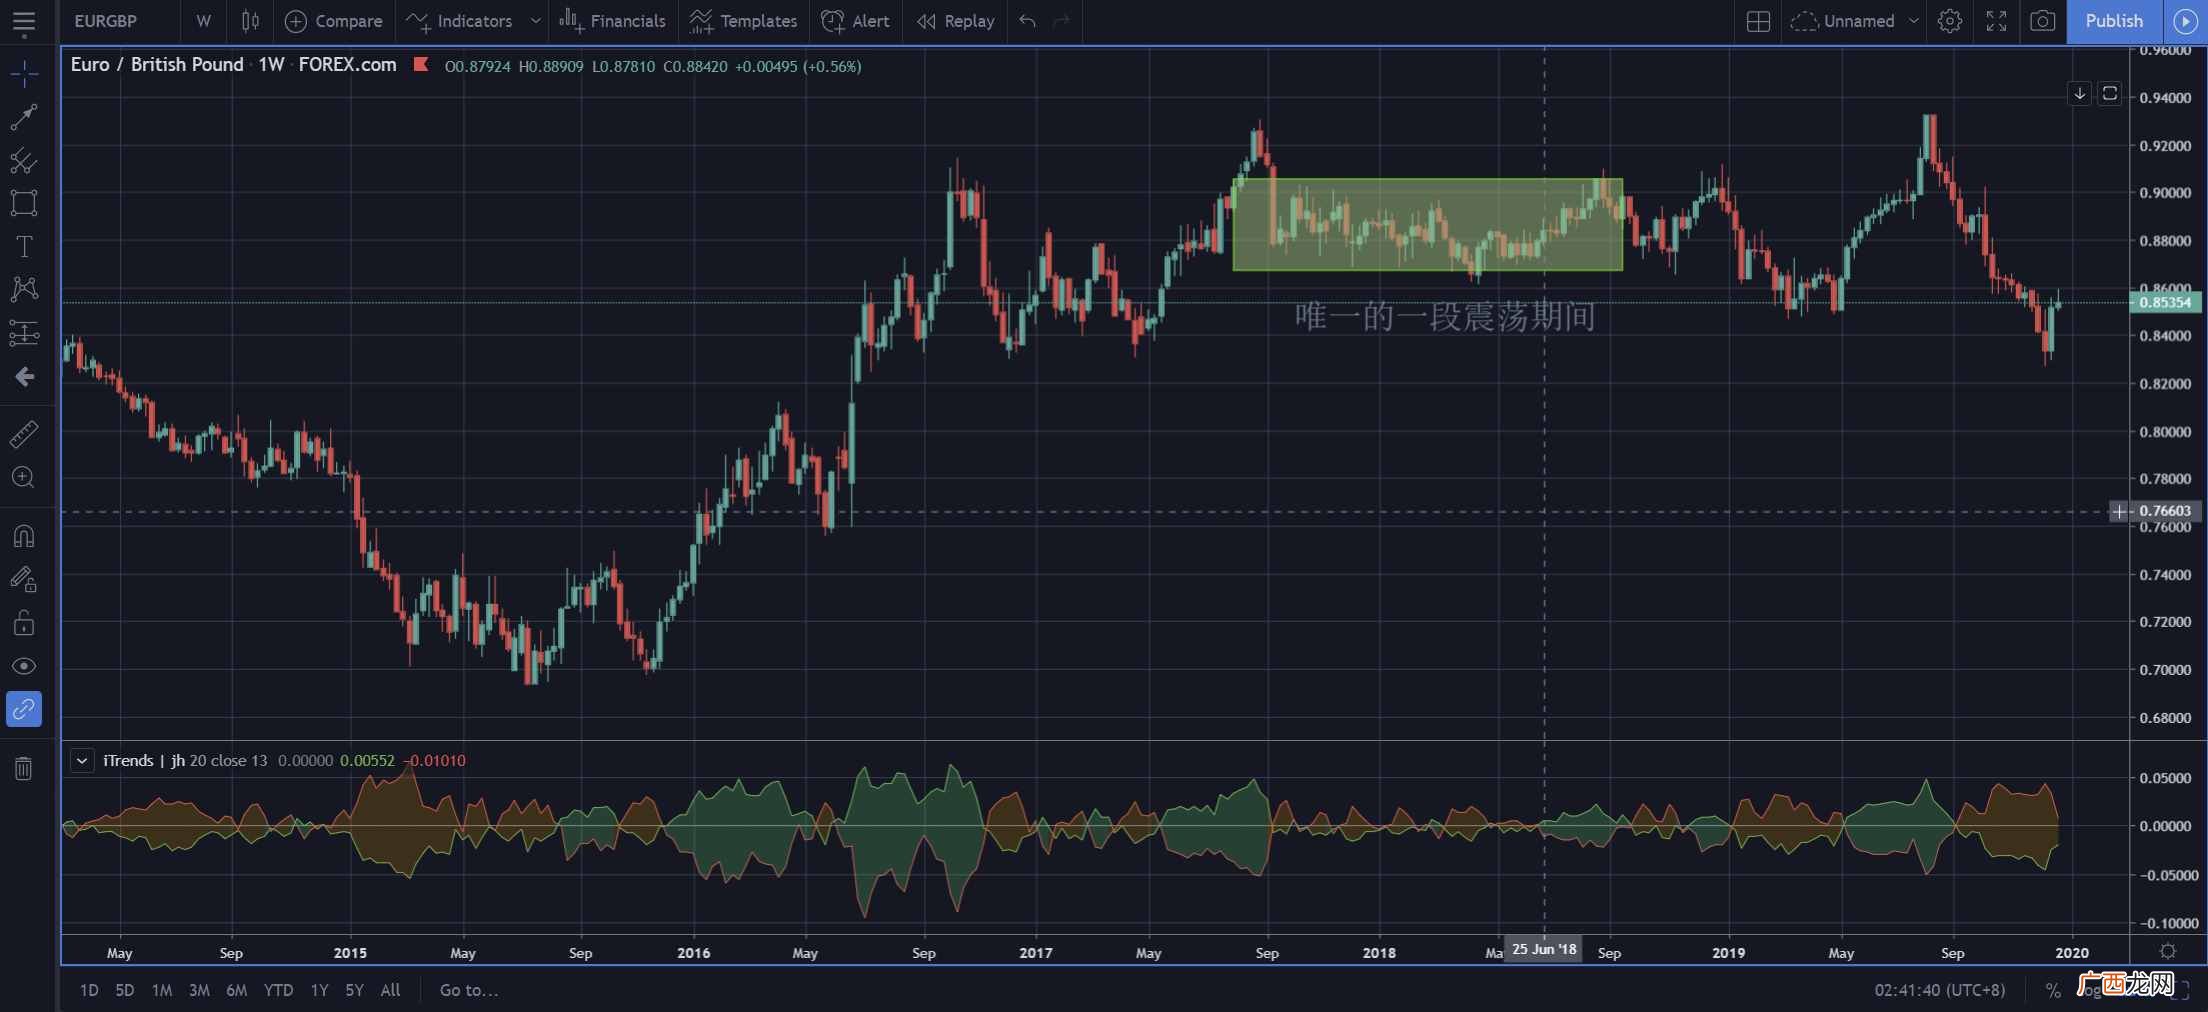The width and height of the screenshot is (2208, 1012).
Task: Select the geometric shapes tool
Action: tap(24, 203)
